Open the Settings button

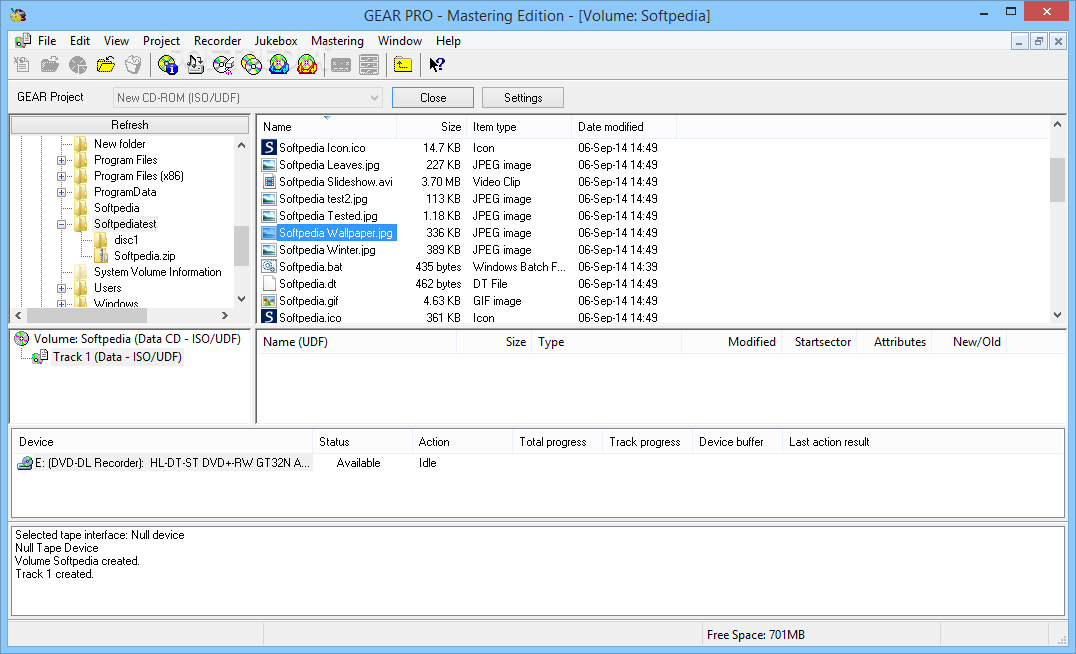523,97
